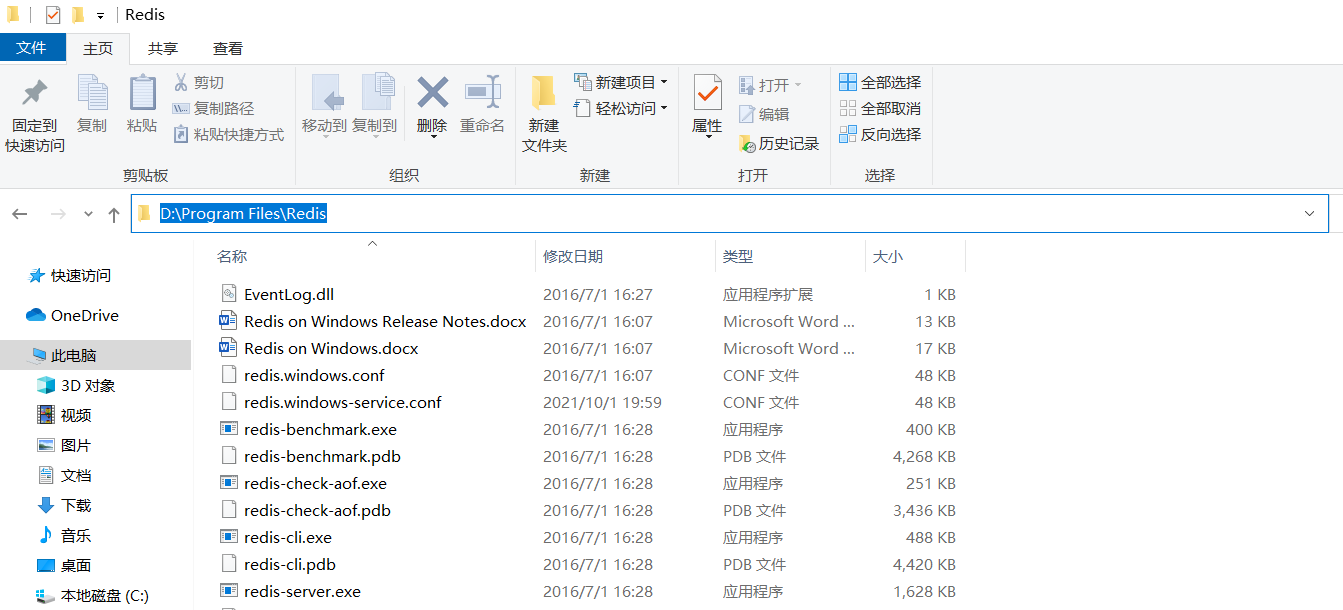
Task: Open the quick access toolbar customize dropdown
Action: click(101, 16)
